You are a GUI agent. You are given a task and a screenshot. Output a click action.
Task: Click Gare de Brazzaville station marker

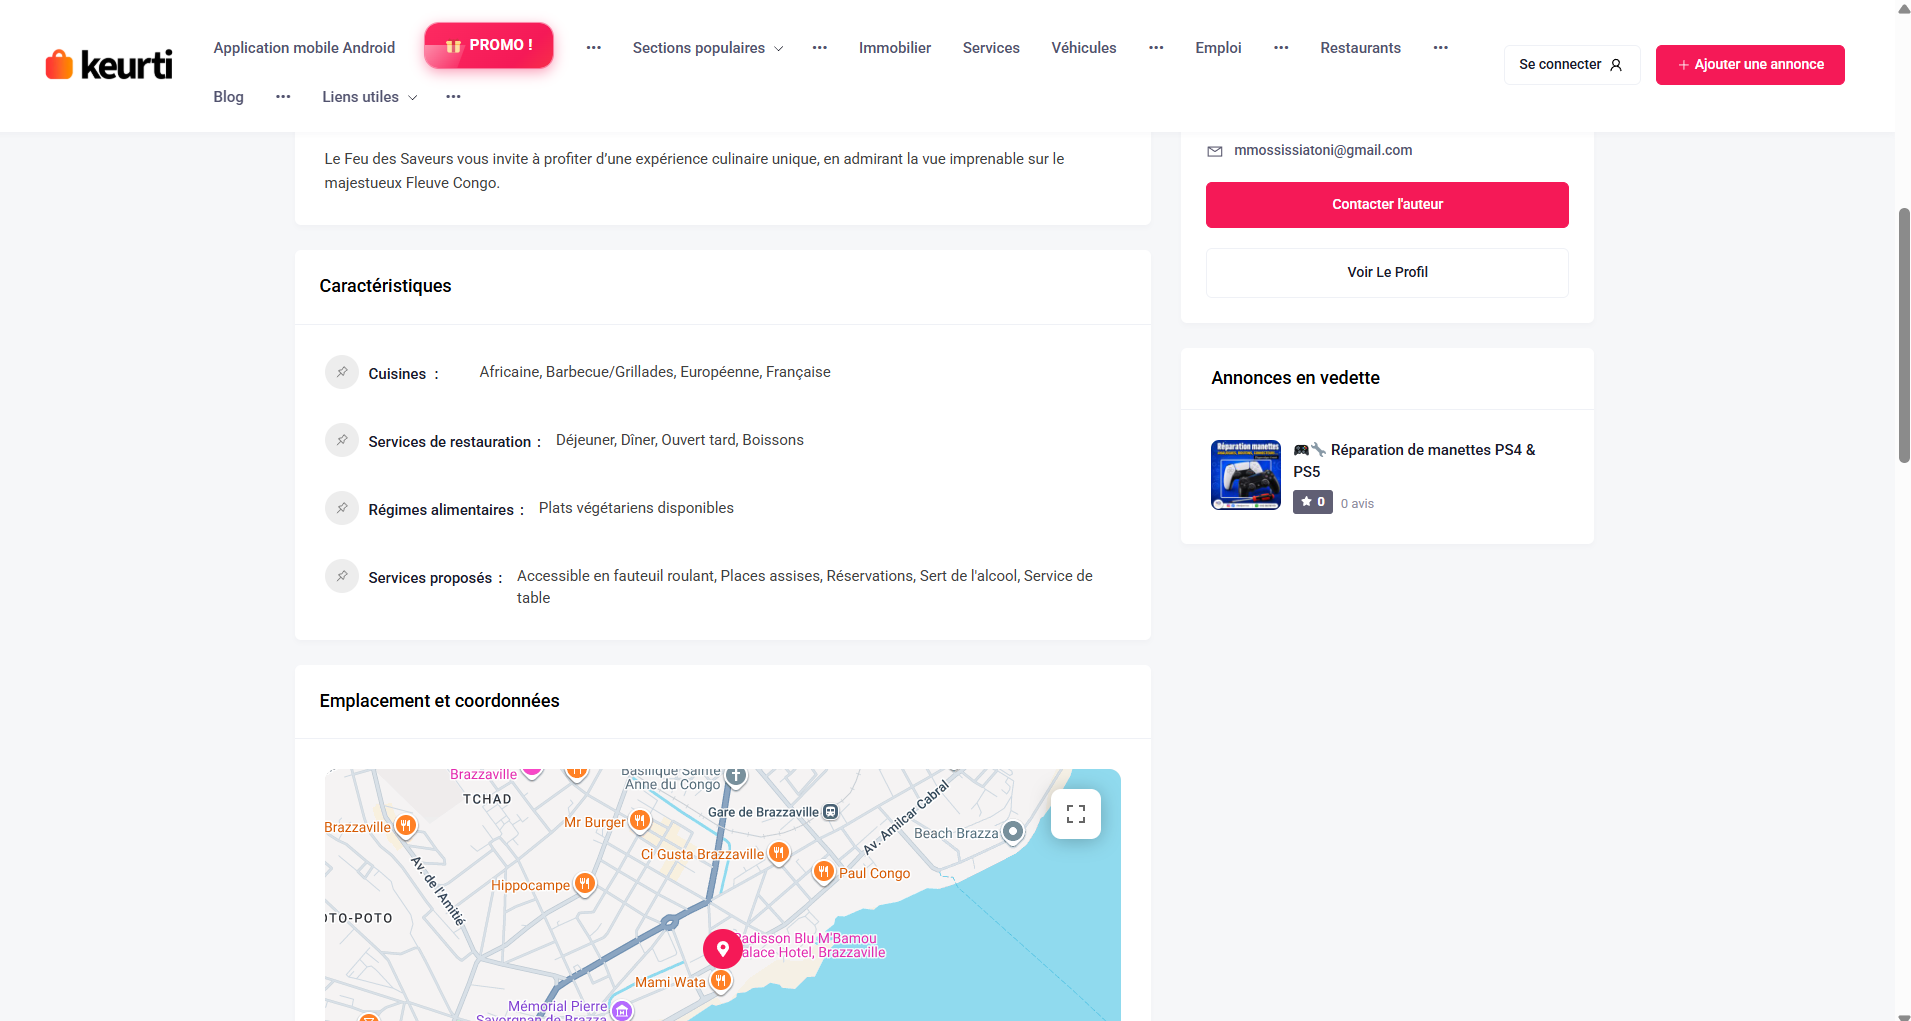830,812
